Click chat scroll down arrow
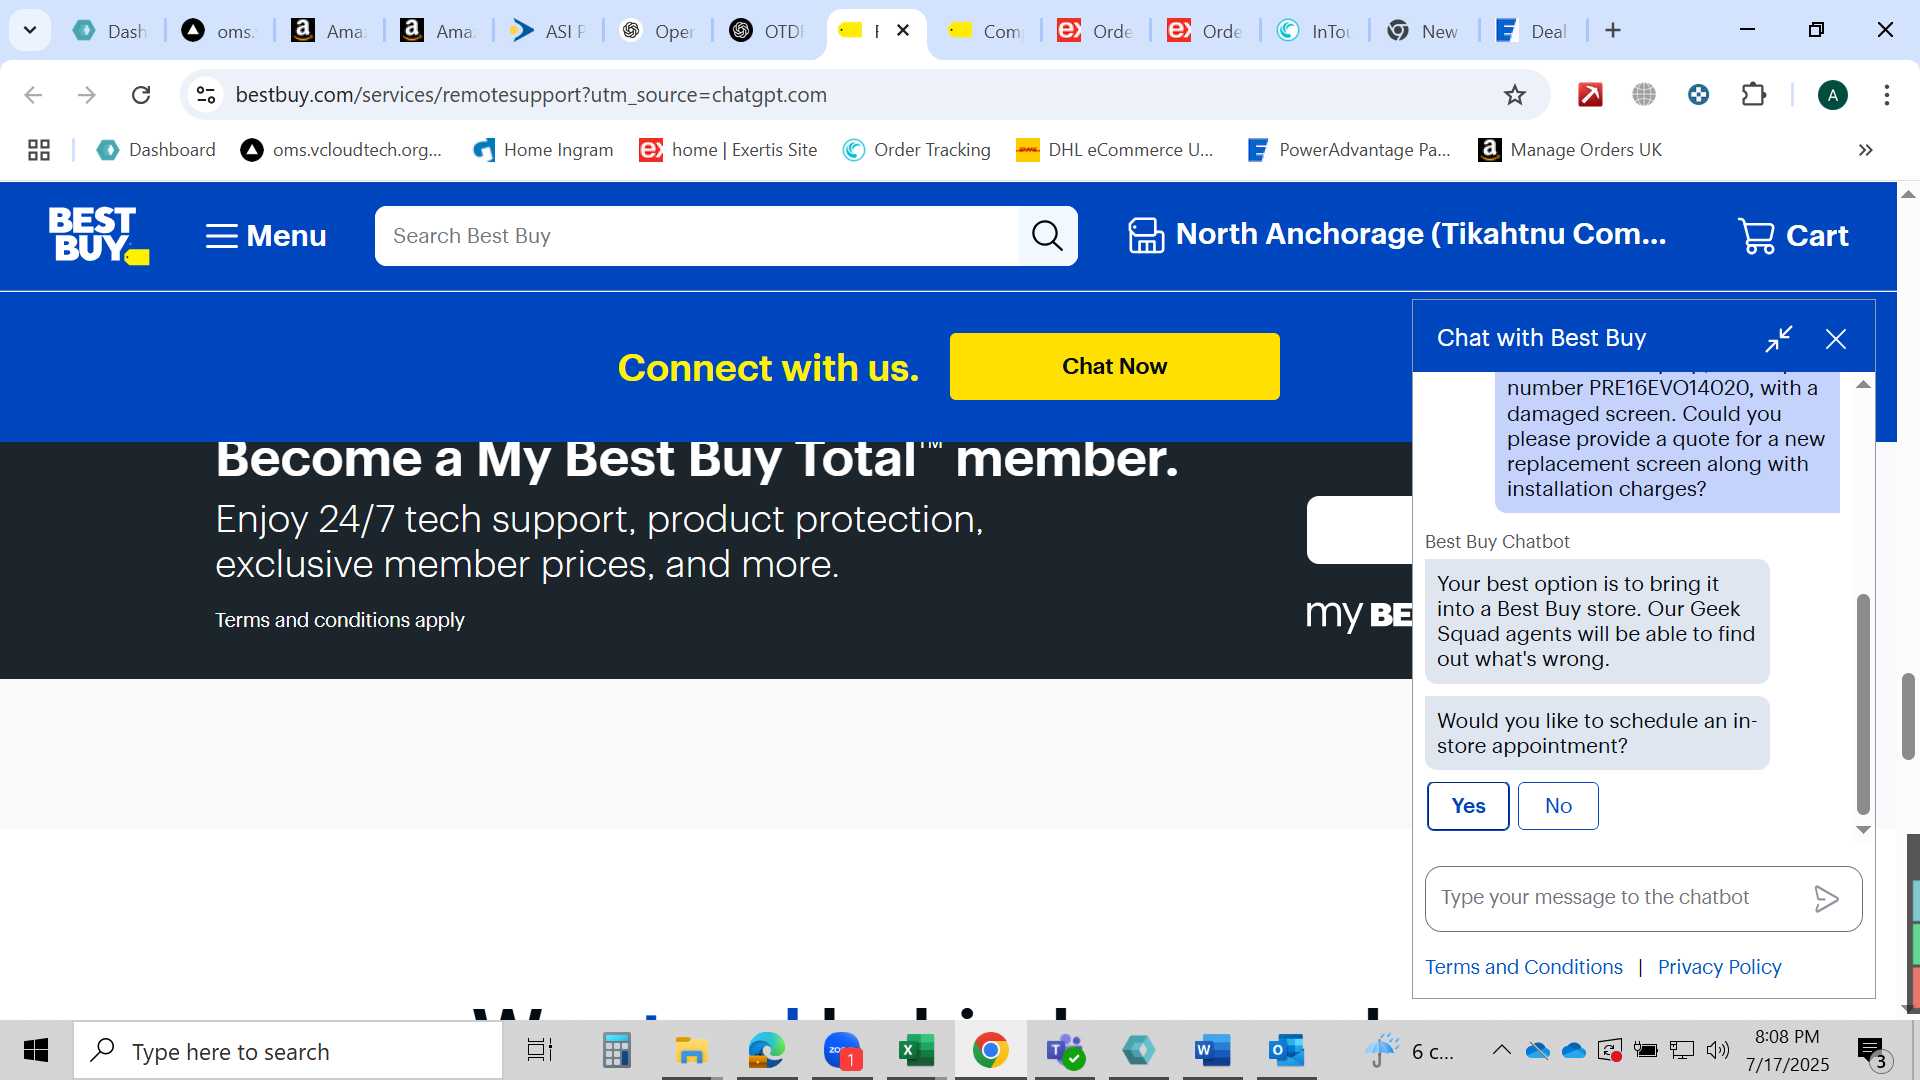The width and height of the screenshot is (1920, 1080). (x=1863, y=829)
